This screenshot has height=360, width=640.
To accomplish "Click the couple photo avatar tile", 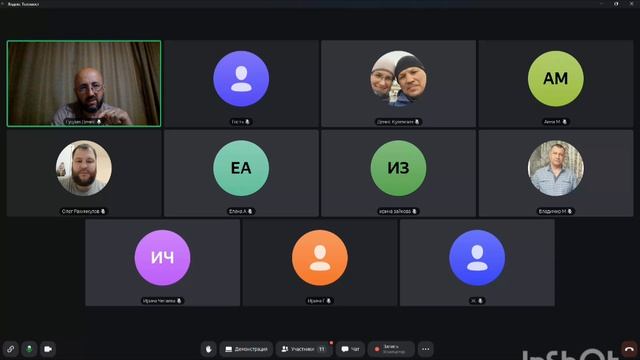I will [398, 78].
